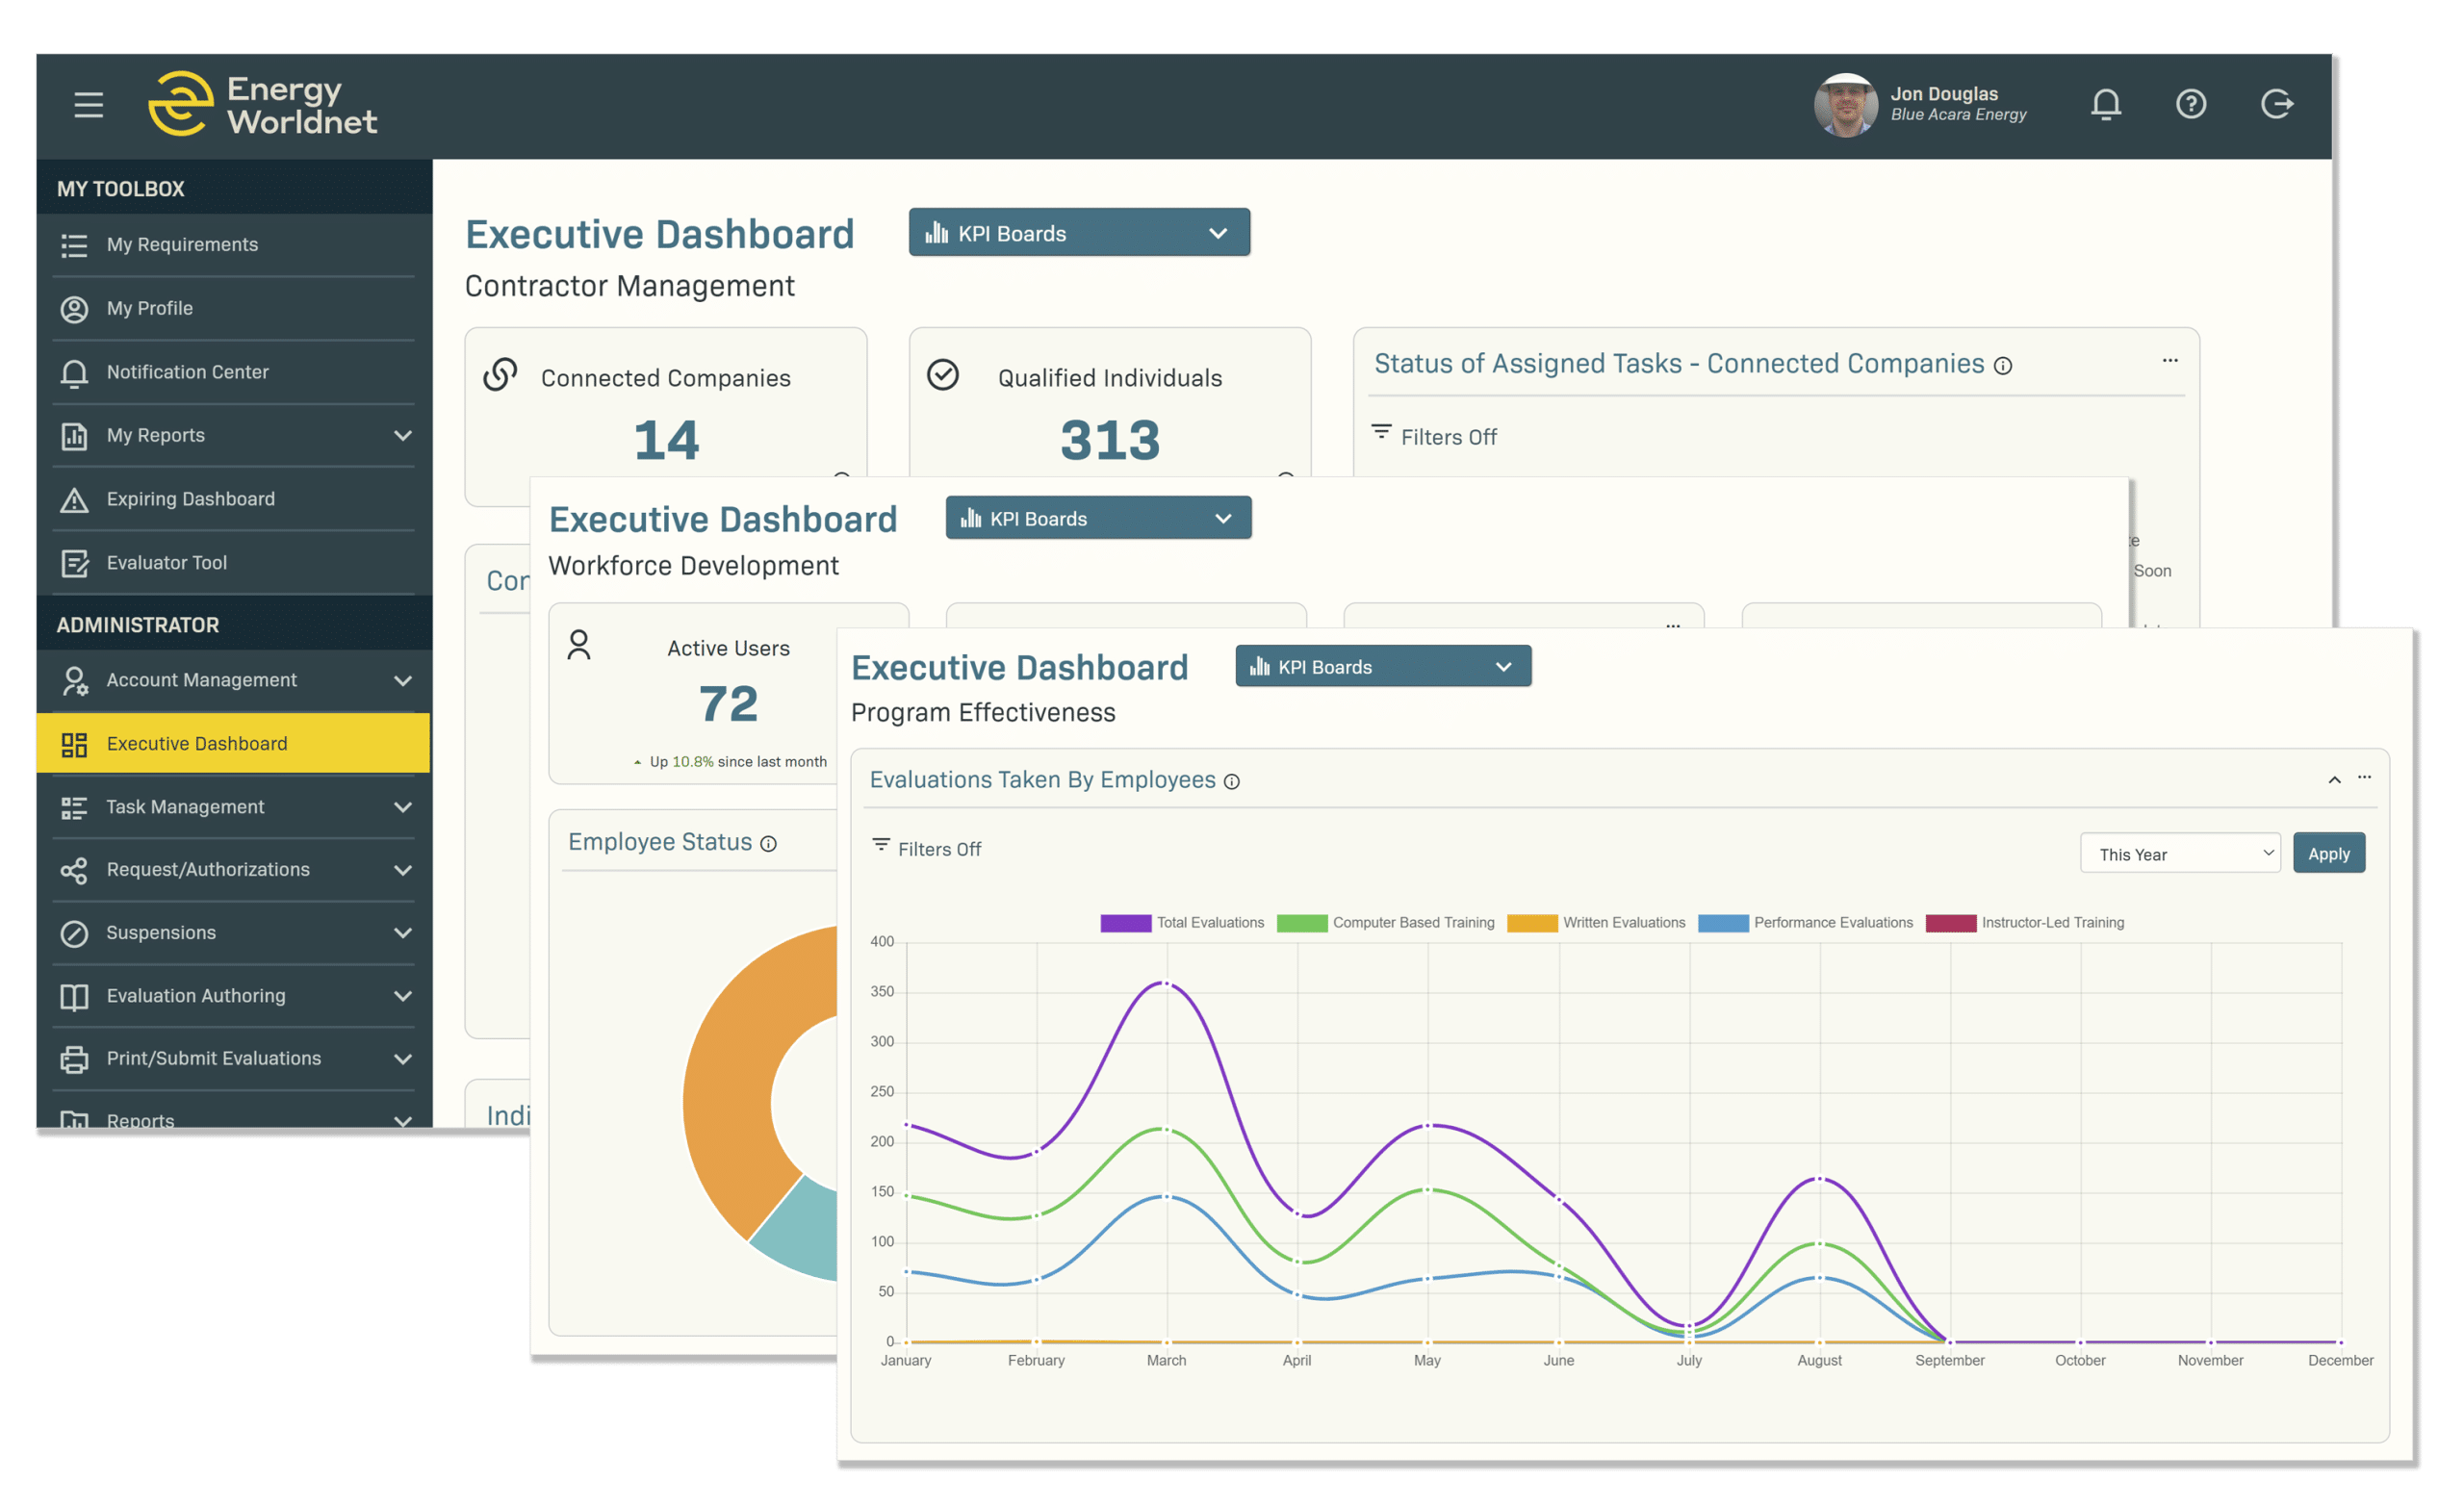Click Jon Douglas's profile avatar
This screenshot has height=1506, width=2464.
[x=1844, y=104]
